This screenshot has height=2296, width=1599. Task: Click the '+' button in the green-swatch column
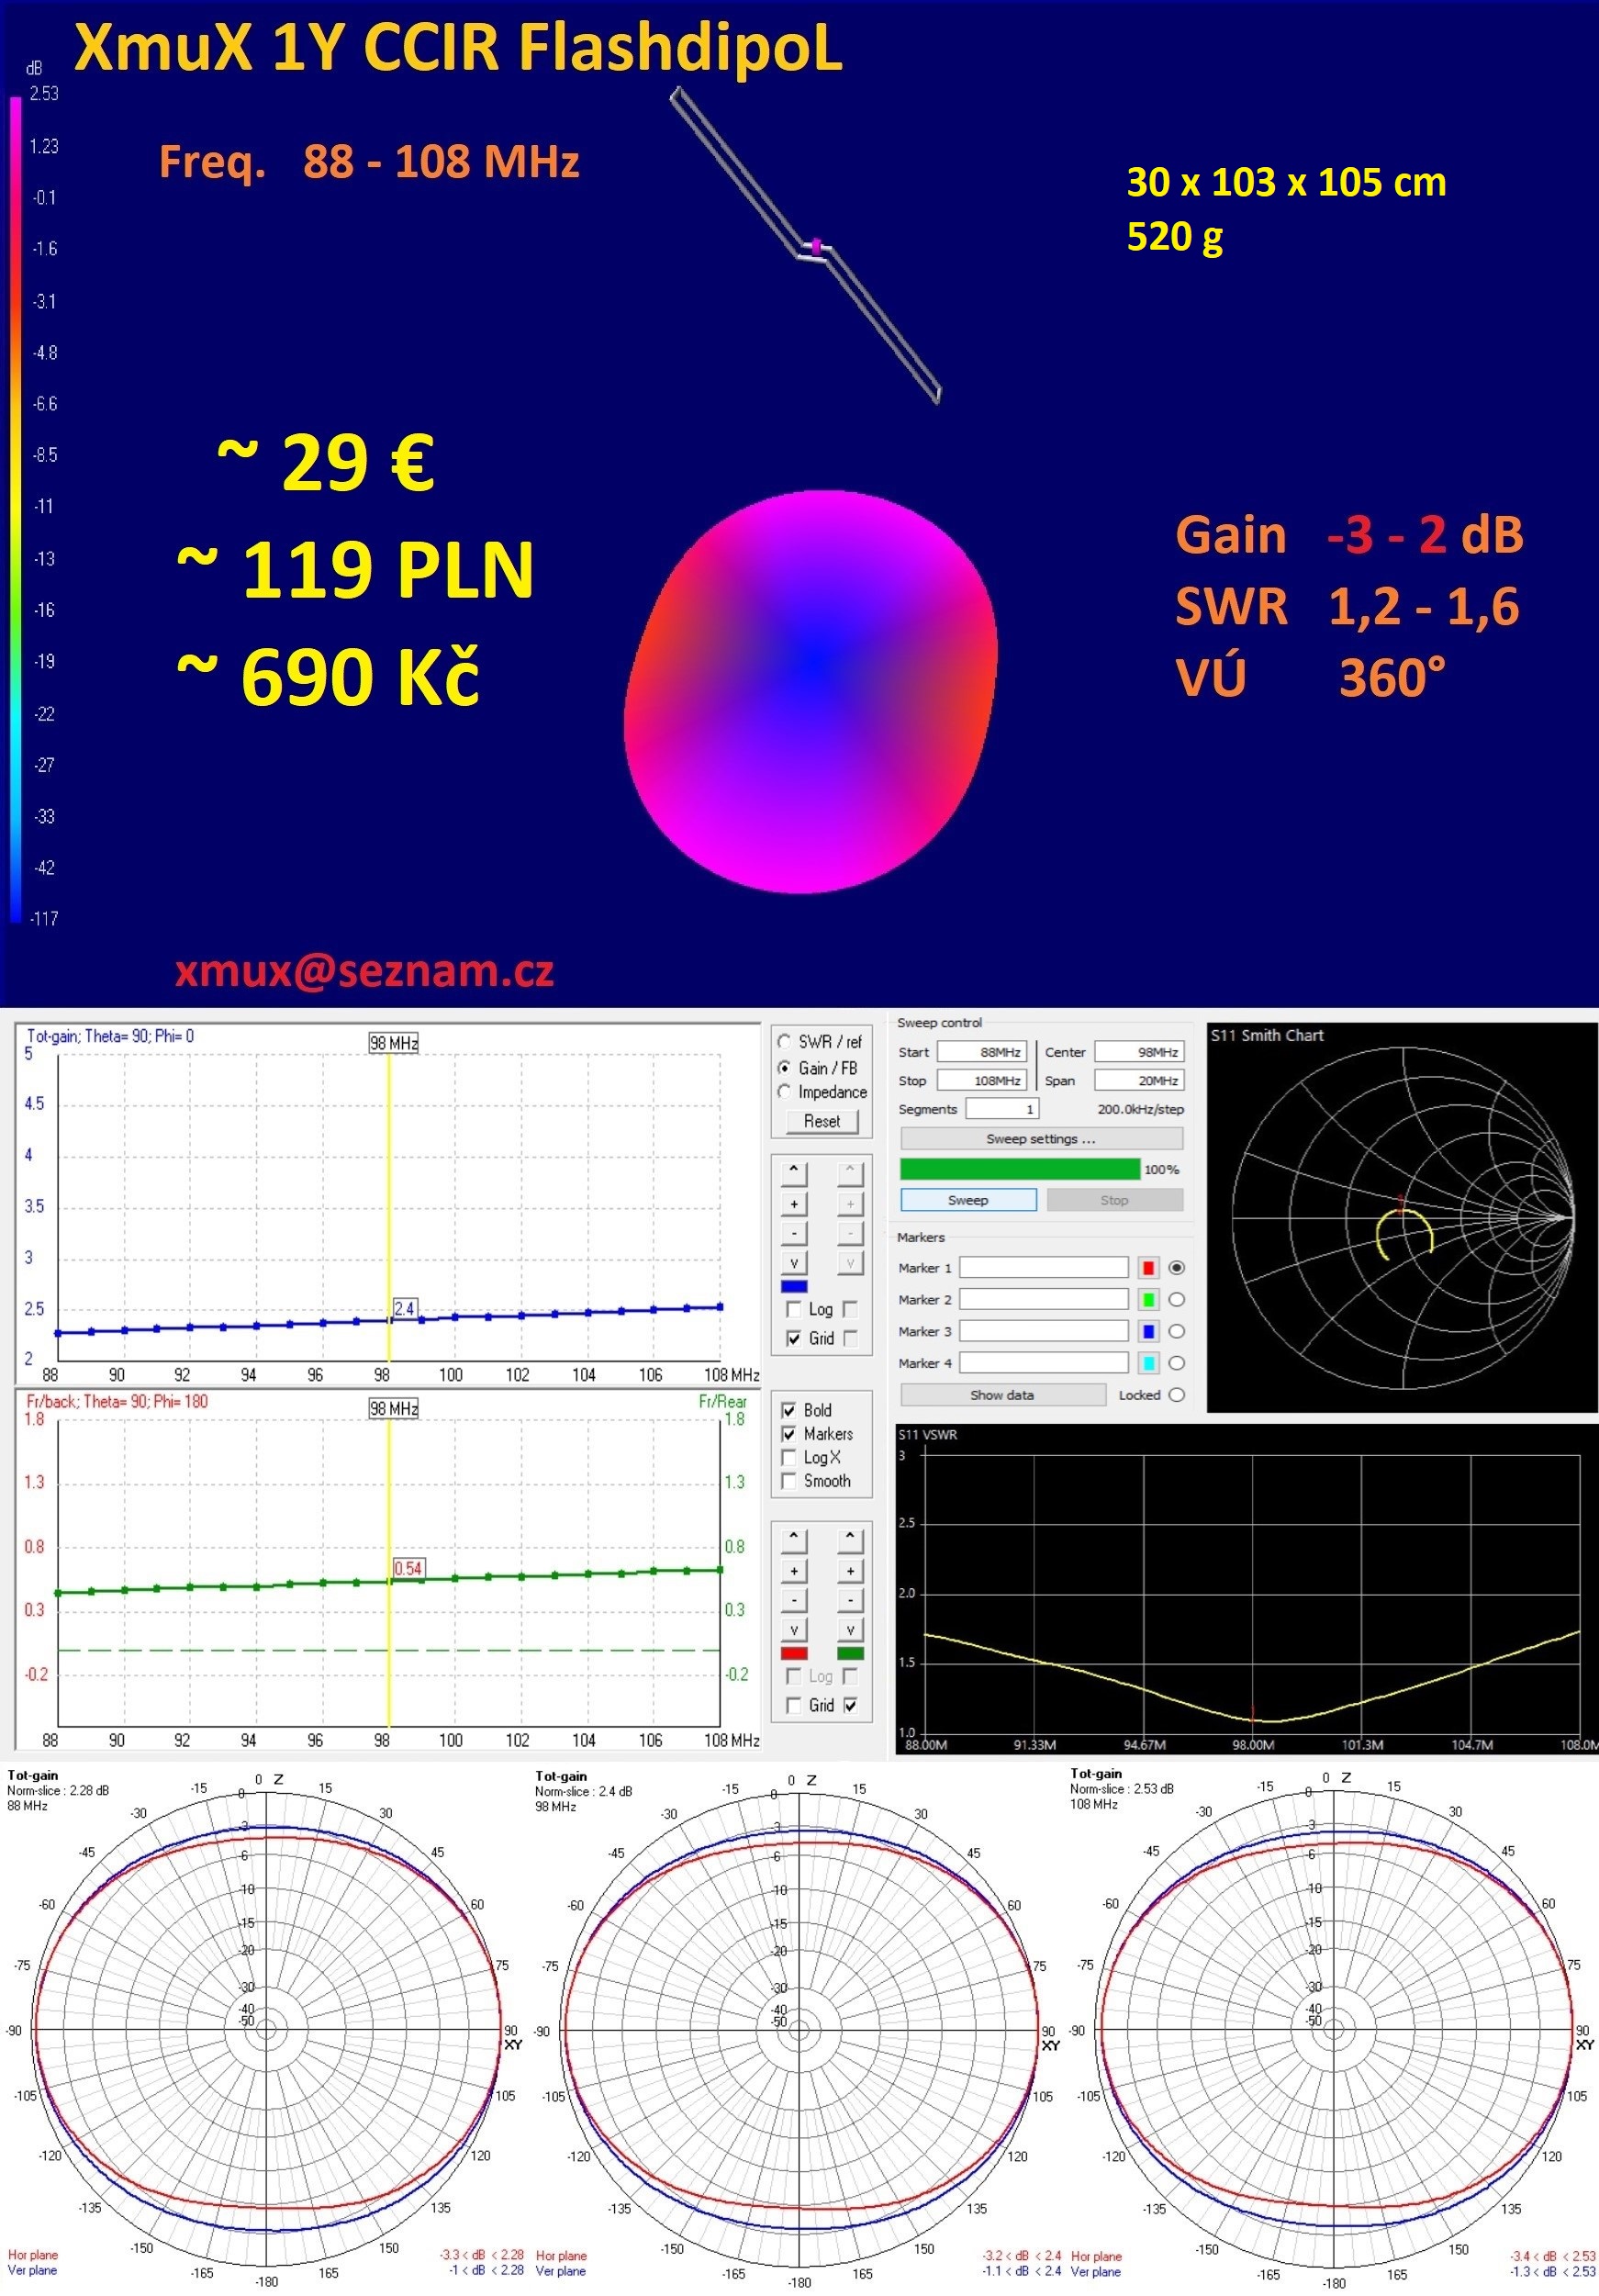tap(849, 1570)
